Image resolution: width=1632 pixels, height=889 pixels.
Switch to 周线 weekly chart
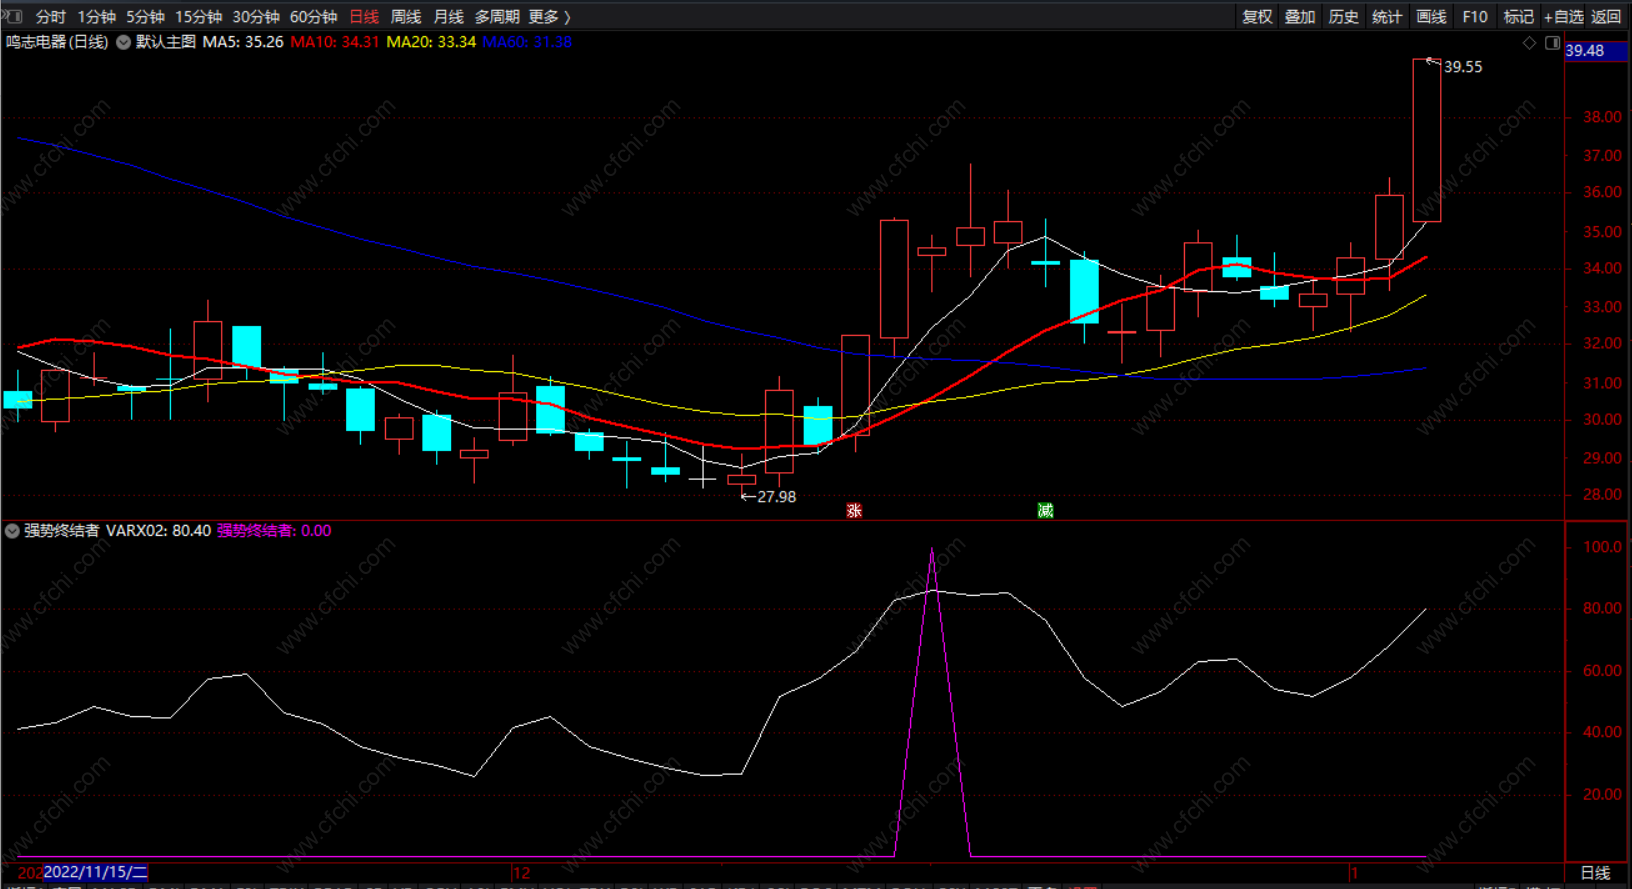pos(406,17)
